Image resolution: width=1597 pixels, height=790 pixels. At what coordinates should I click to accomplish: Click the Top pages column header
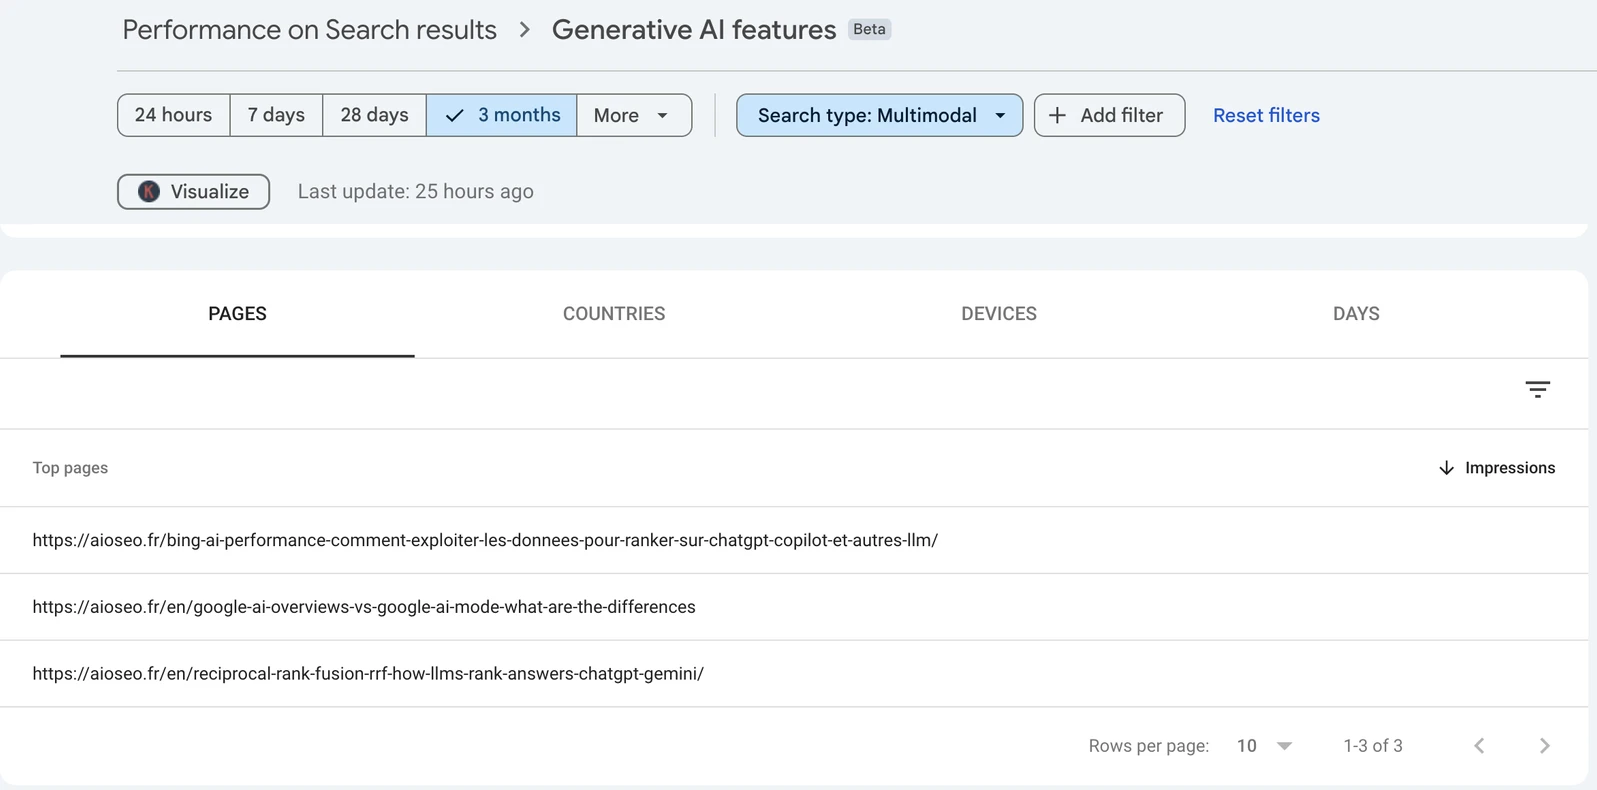coord(70,468)
